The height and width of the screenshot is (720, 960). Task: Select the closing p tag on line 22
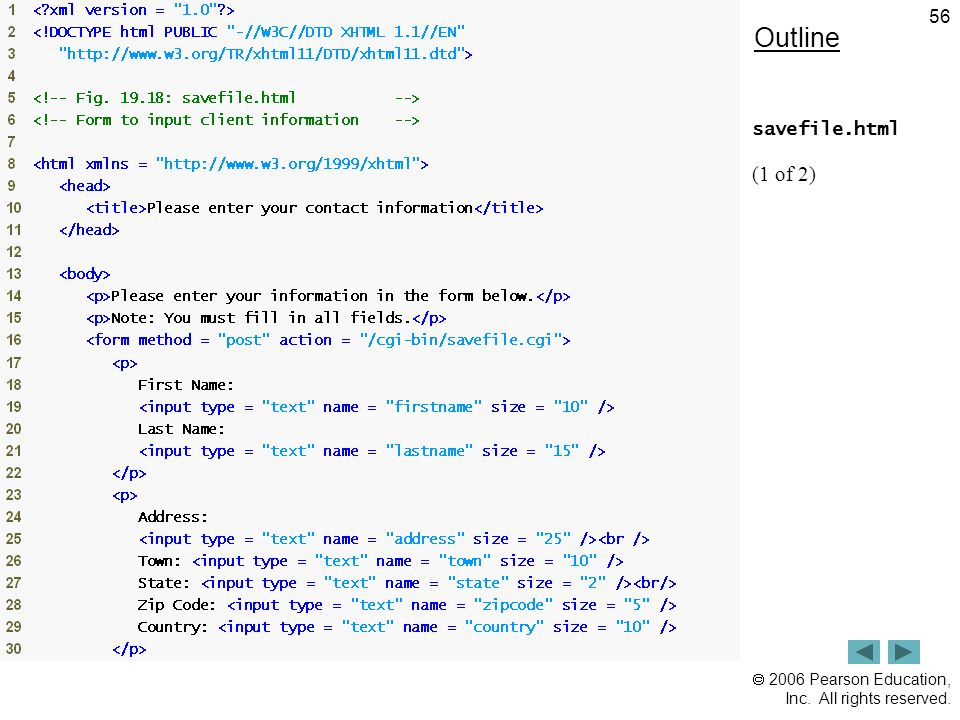129,473
